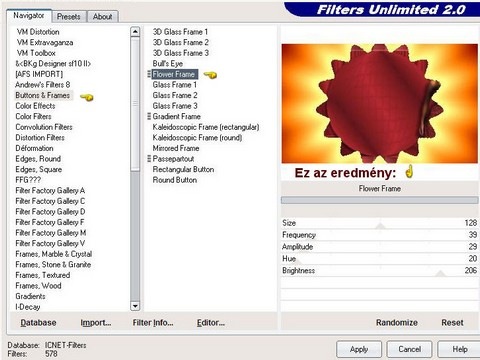Click category list scroll down arrow
This screenshot has width=480, height=360.
click(x=135, y=306)
